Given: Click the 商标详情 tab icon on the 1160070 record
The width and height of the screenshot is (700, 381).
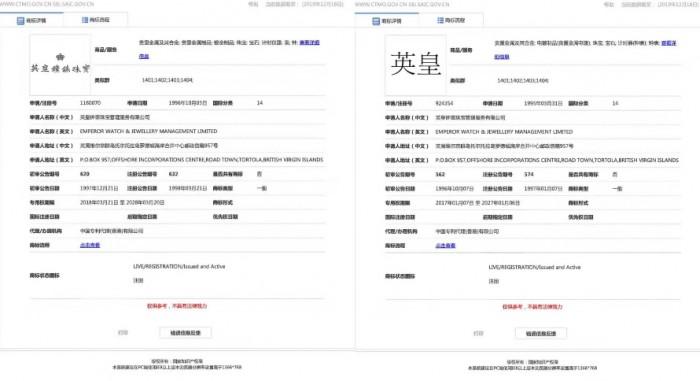Looking at the screenshot, I should click(x=21, y=21).
